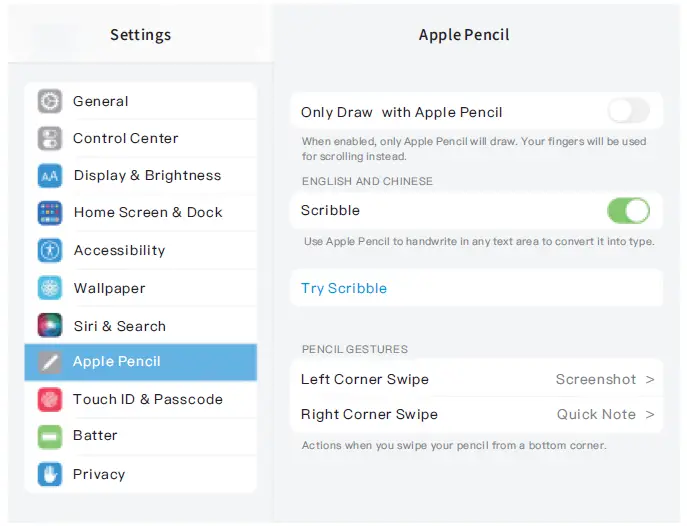Open Right Corner Swipe Quick Note chevron
This screenshot has width=687, height=526.
(650, 415)
